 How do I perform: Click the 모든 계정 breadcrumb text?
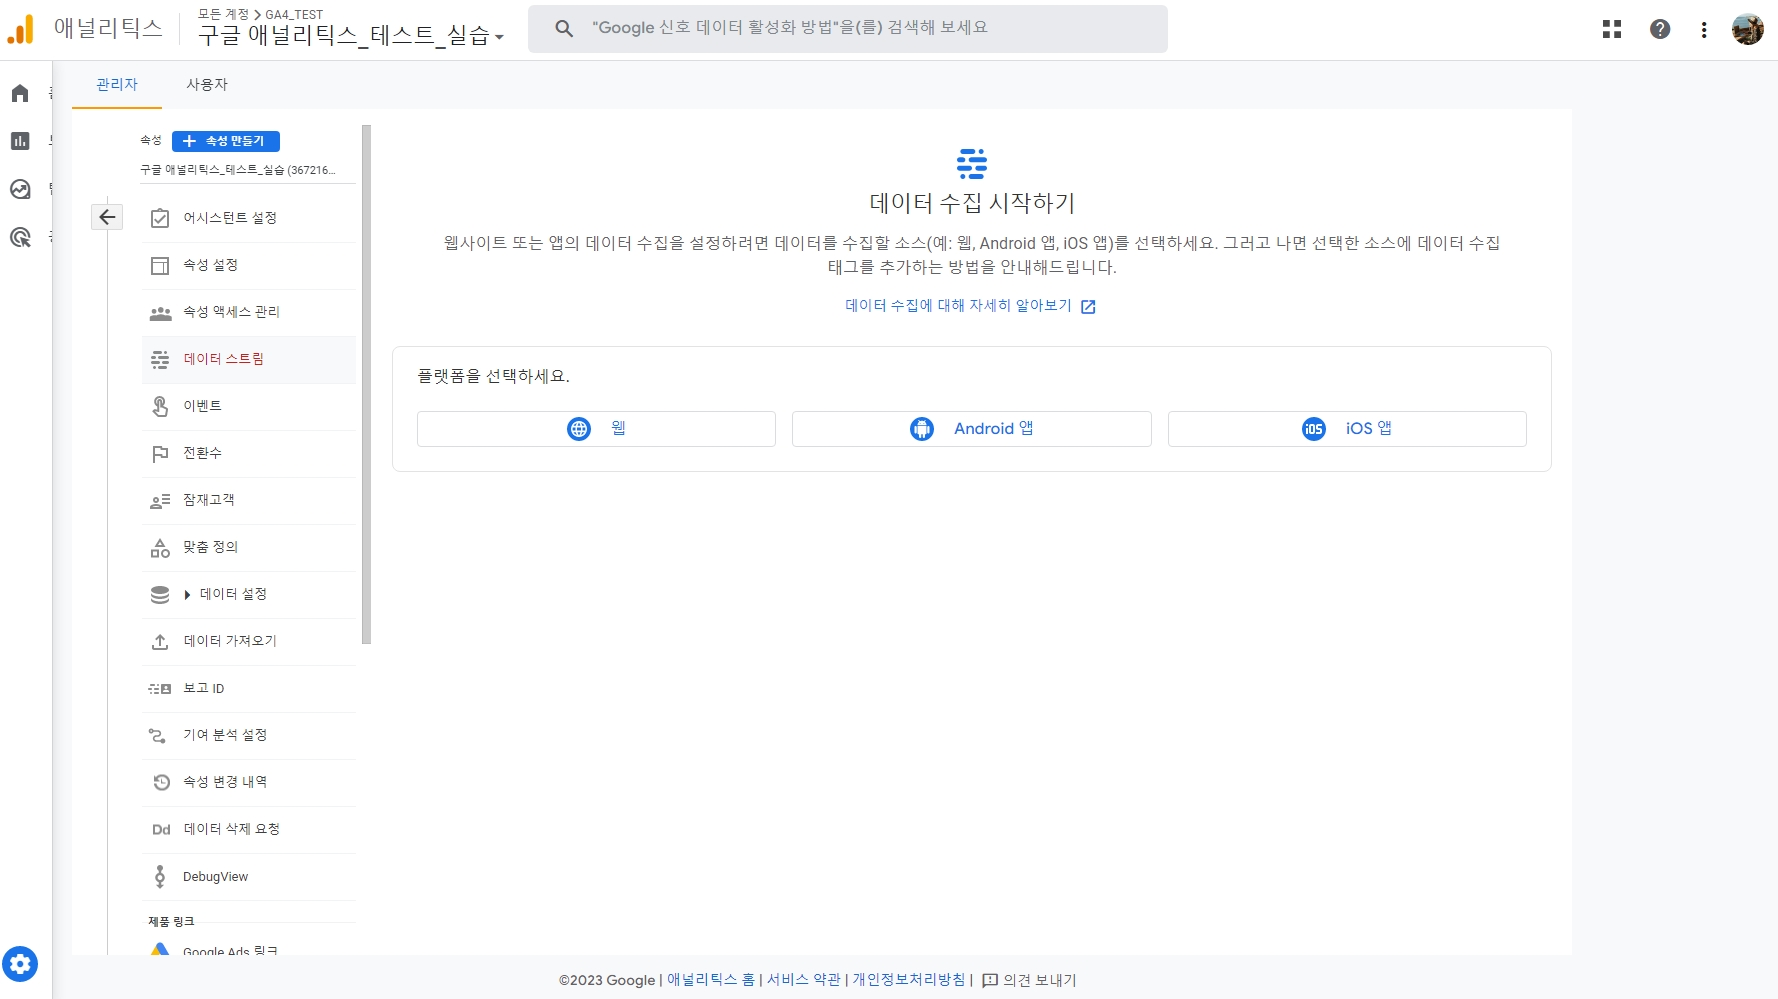(223, 14)
